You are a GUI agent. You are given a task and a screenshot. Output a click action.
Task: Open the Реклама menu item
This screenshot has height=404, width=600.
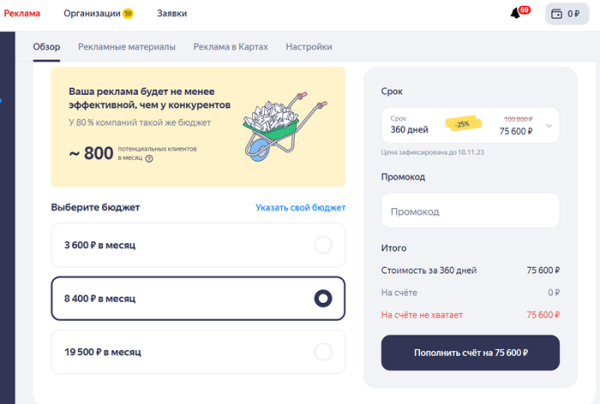(23, 14)
